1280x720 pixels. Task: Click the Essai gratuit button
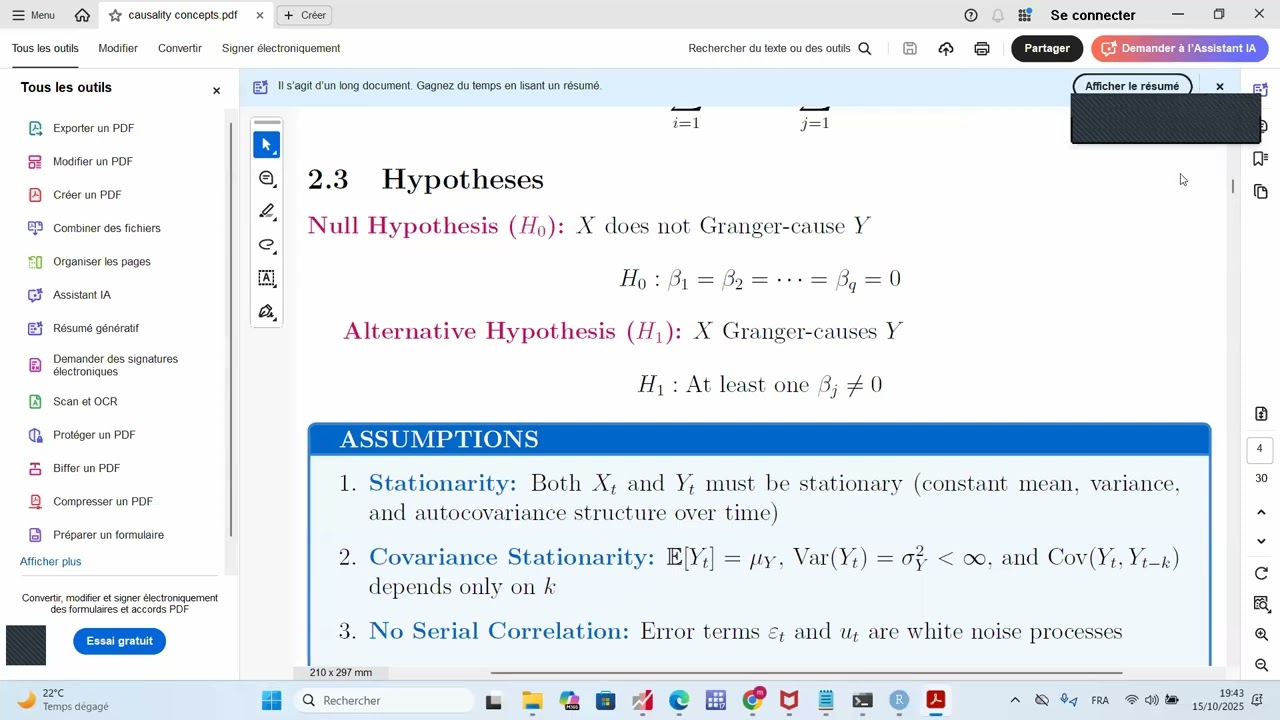tap(119, 641)
